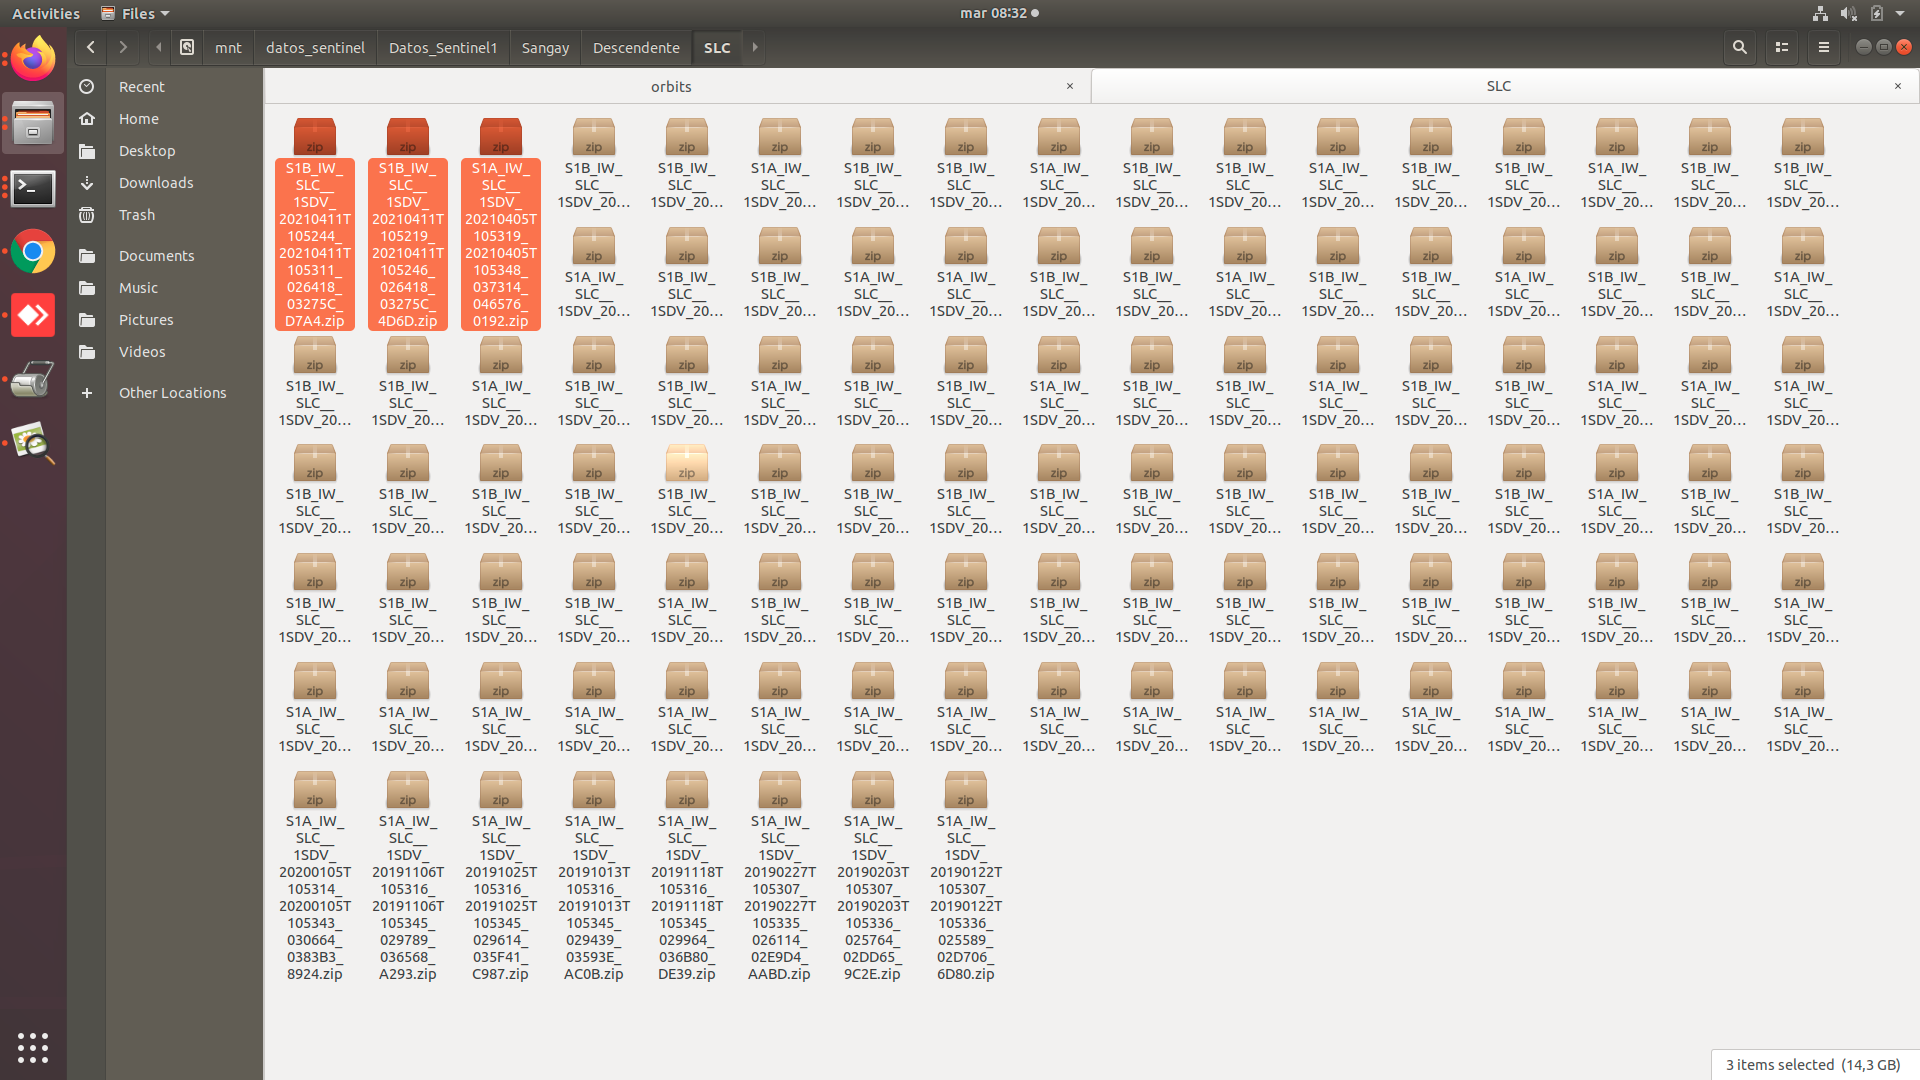Click Sangay in the path bar
Screen dimensions: 1920x1080
[x=545, y=48]
